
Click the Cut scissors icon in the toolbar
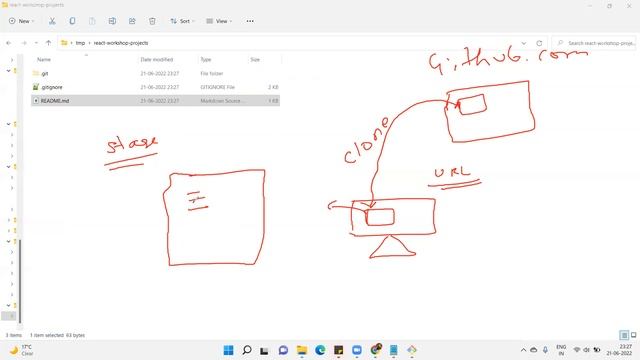52,21
